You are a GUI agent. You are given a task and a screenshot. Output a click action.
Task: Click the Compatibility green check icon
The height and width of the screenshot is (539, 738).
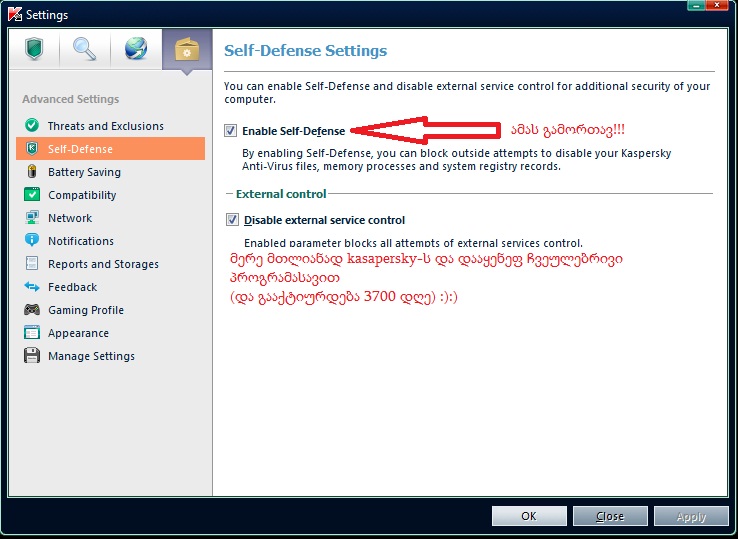point(32,194)
